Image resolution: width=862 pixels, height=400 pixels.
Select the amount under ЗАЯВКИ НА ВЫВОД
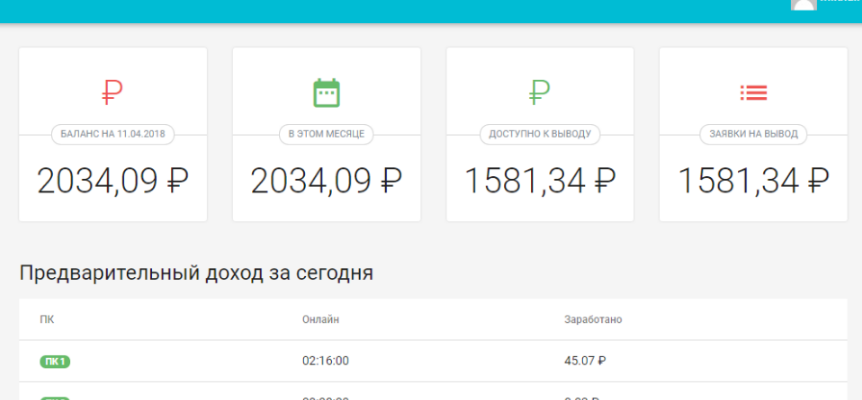coord(753,181)
